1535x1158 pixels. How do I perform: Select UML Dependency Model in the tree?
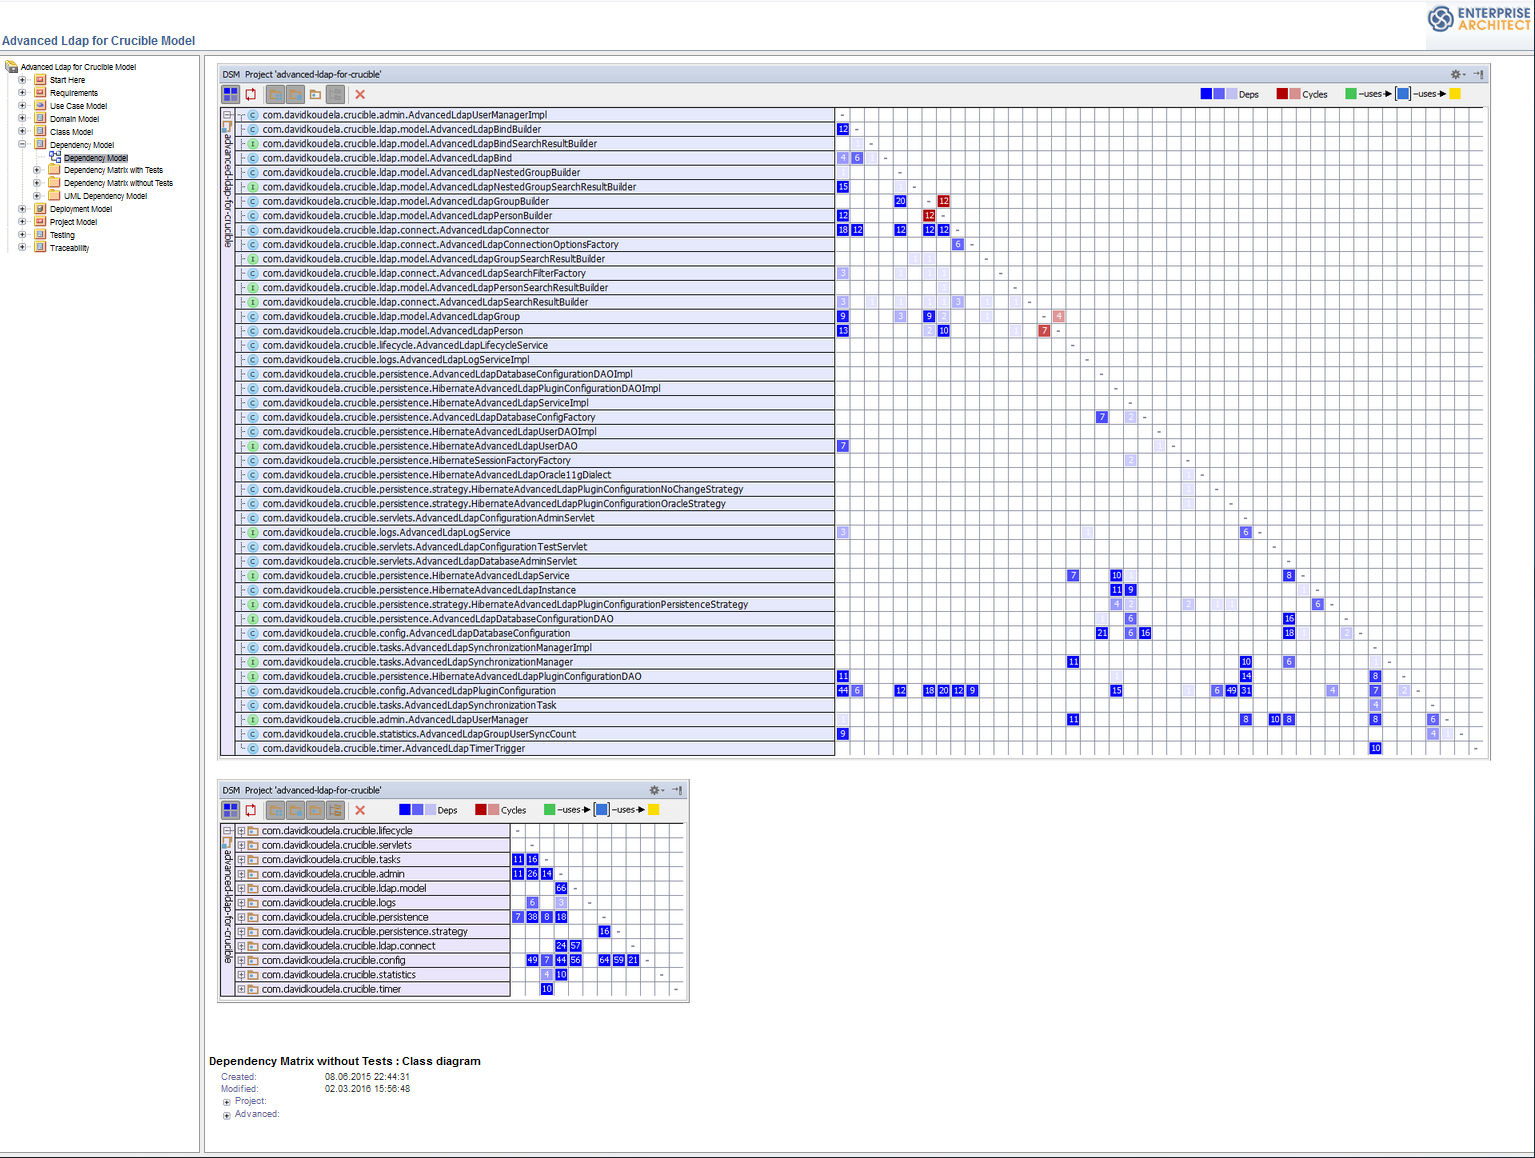tap(105, 196)
